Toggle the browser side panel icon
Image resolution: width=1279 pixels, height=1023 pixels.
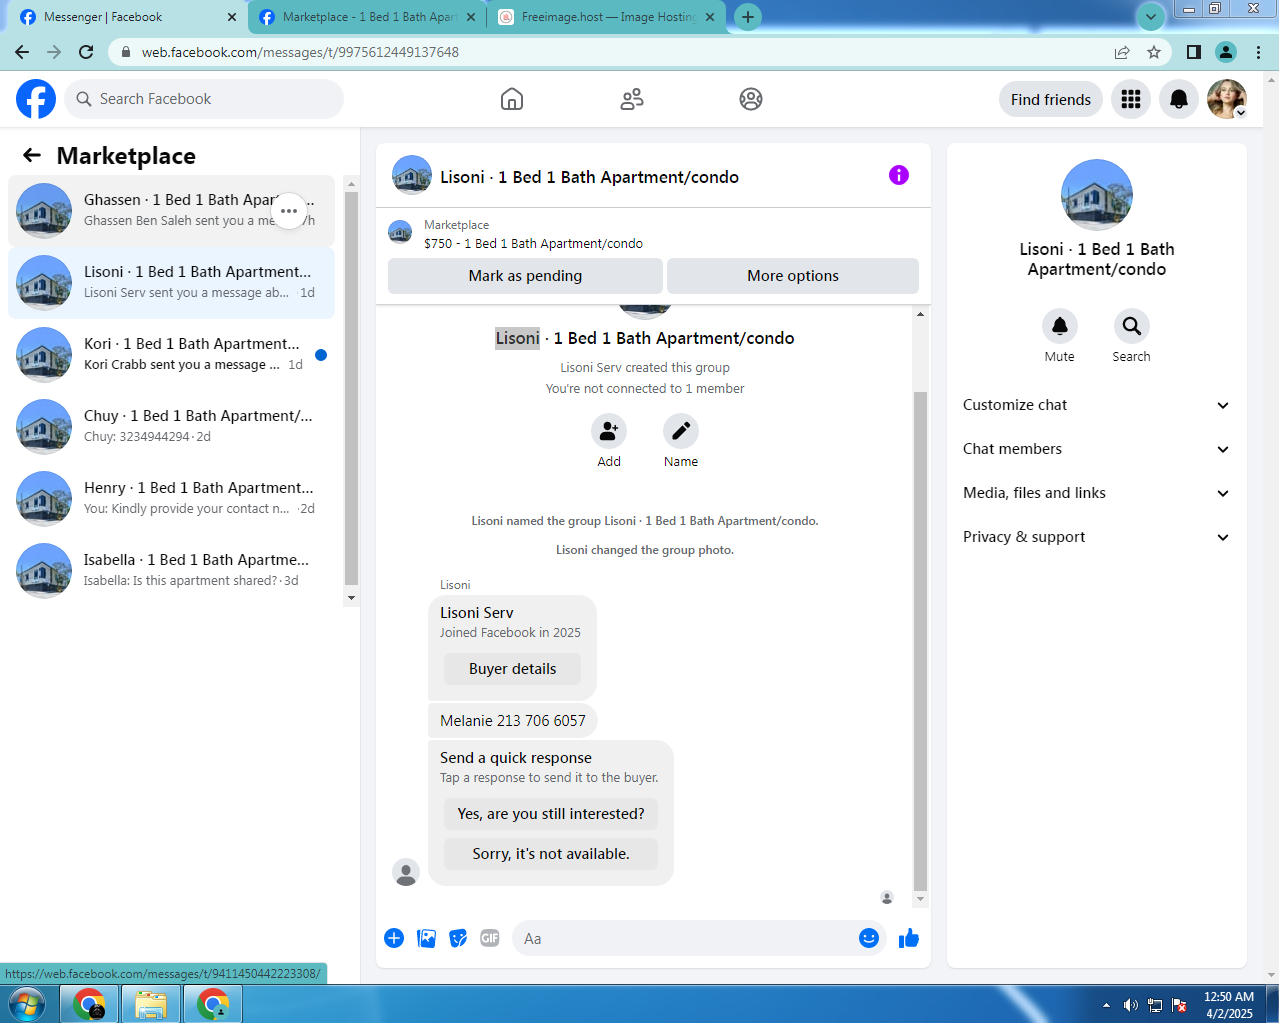[1194, 52]
